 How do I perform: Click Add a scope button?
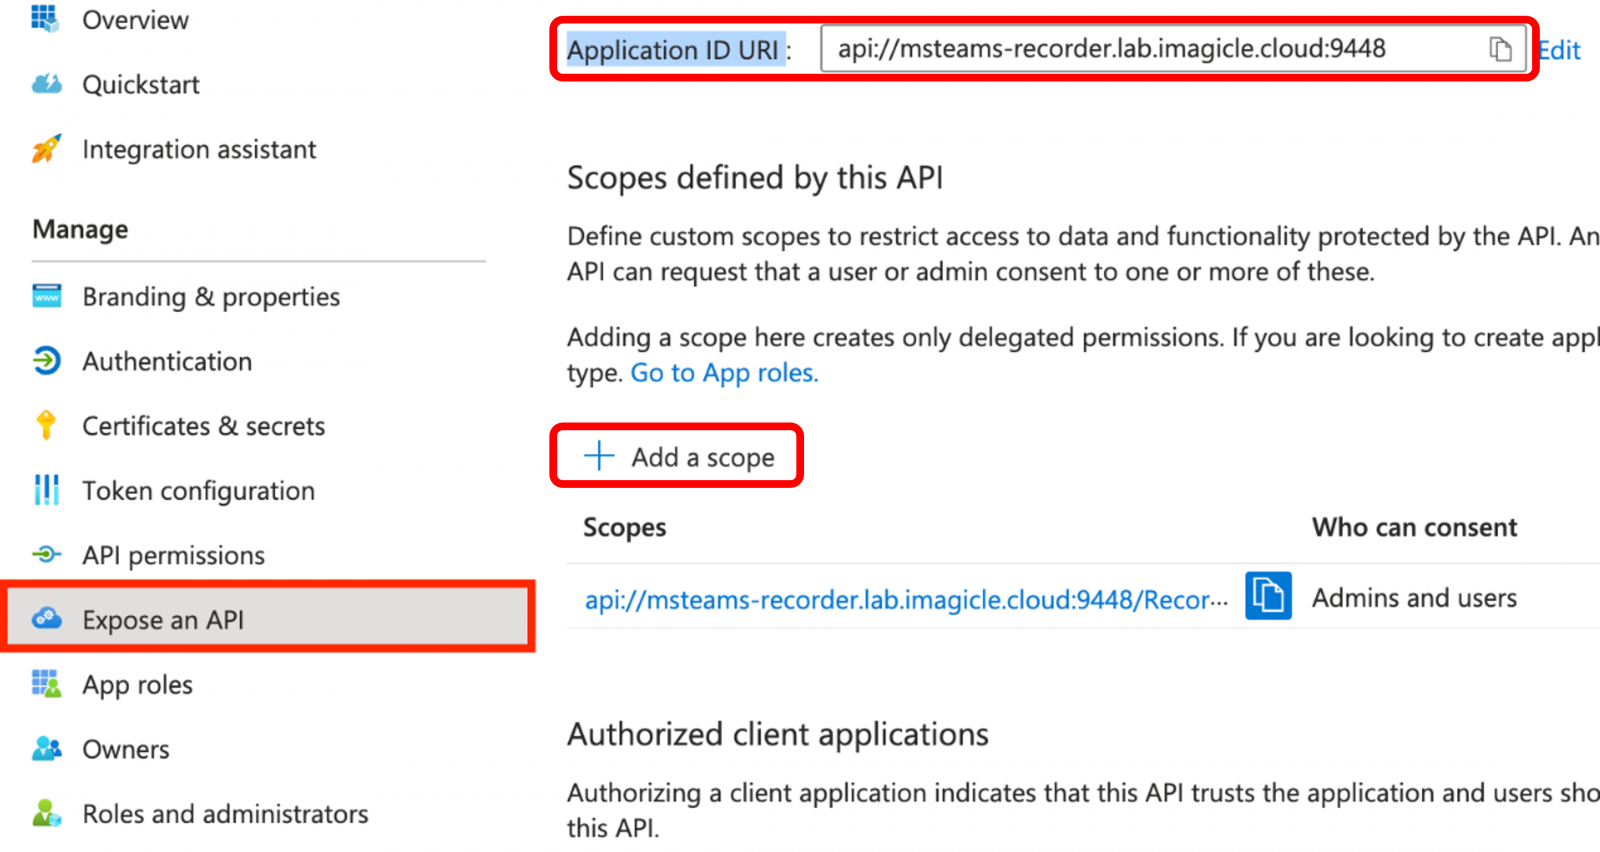pos(679,457)
